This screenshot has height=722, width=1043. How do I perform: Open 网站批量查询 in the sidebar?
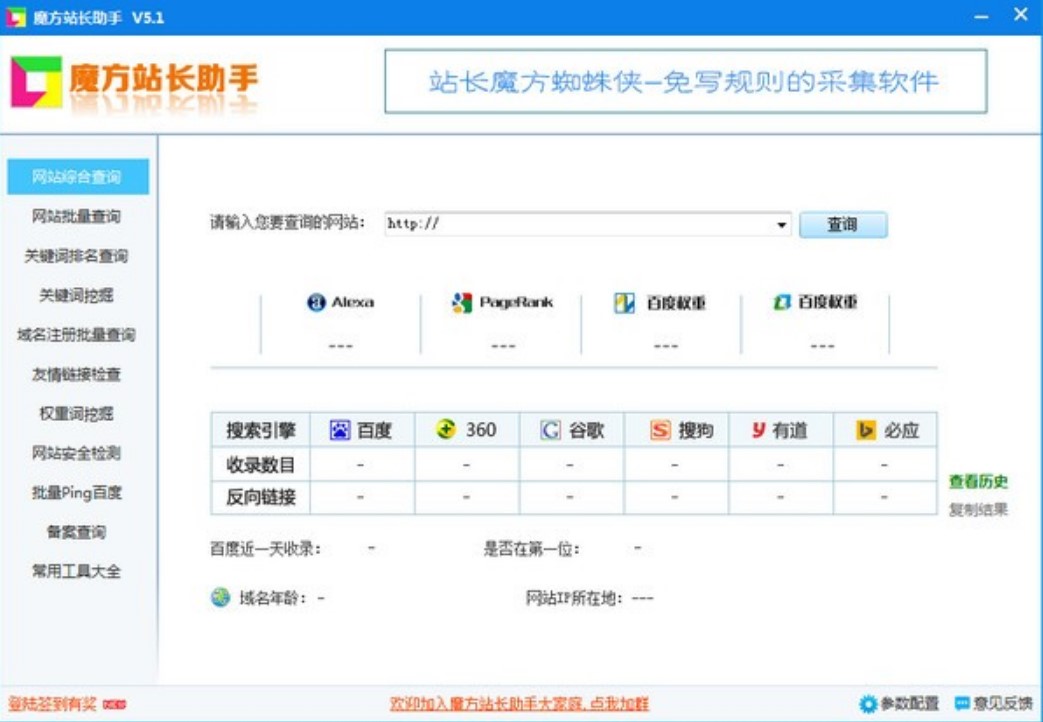click(x=76, y=216)
